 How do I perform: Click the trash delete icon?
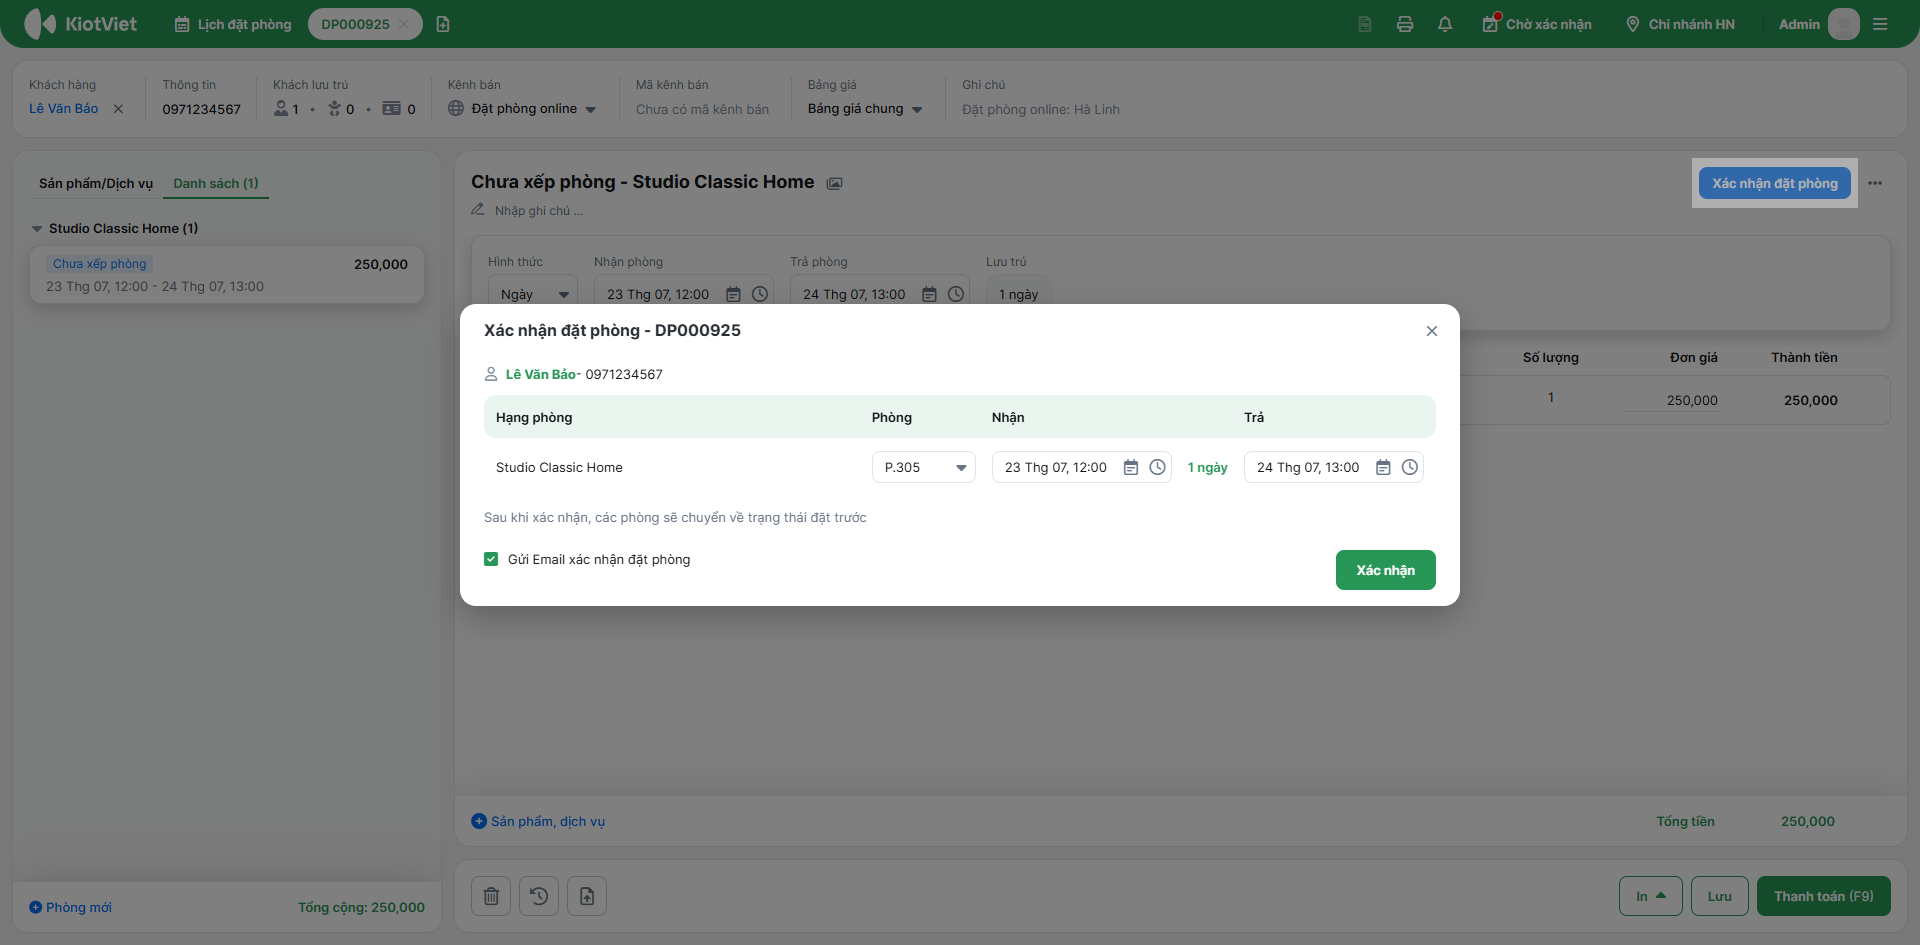tap(491, 896)
